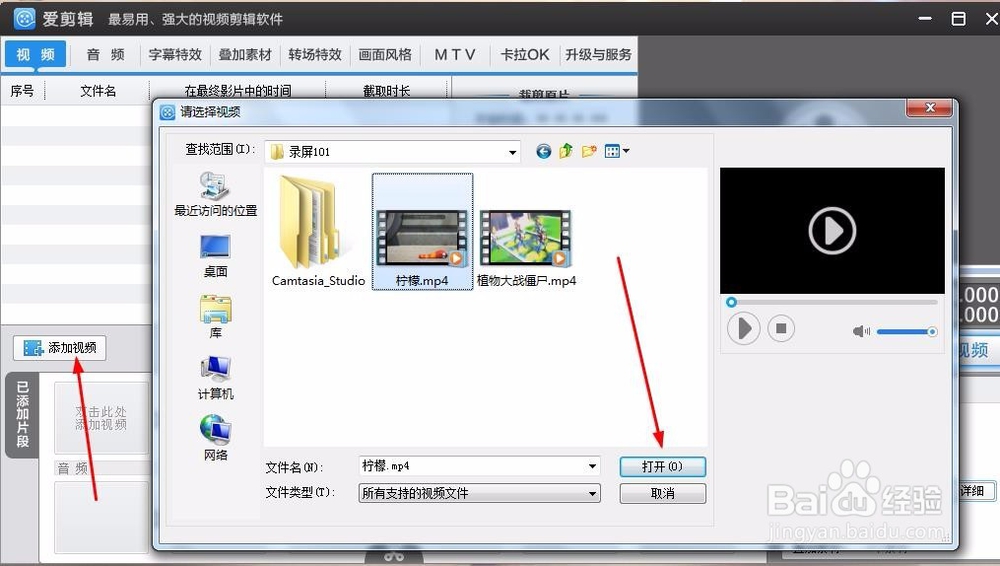Open the 转场特效 tab
The width and height of the screenshot is (1000, 566).
click(314, 55)
